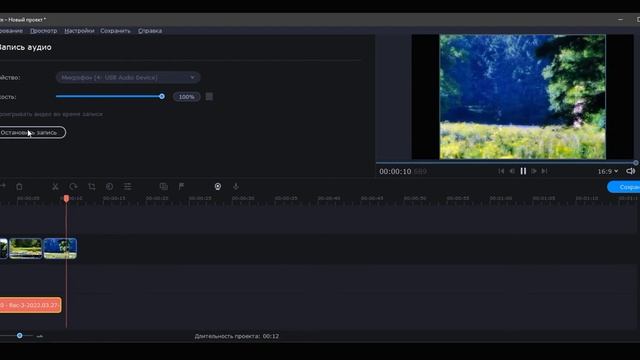
Task: Click the orange playhead marker on the ruler
Action: (66, 198)
